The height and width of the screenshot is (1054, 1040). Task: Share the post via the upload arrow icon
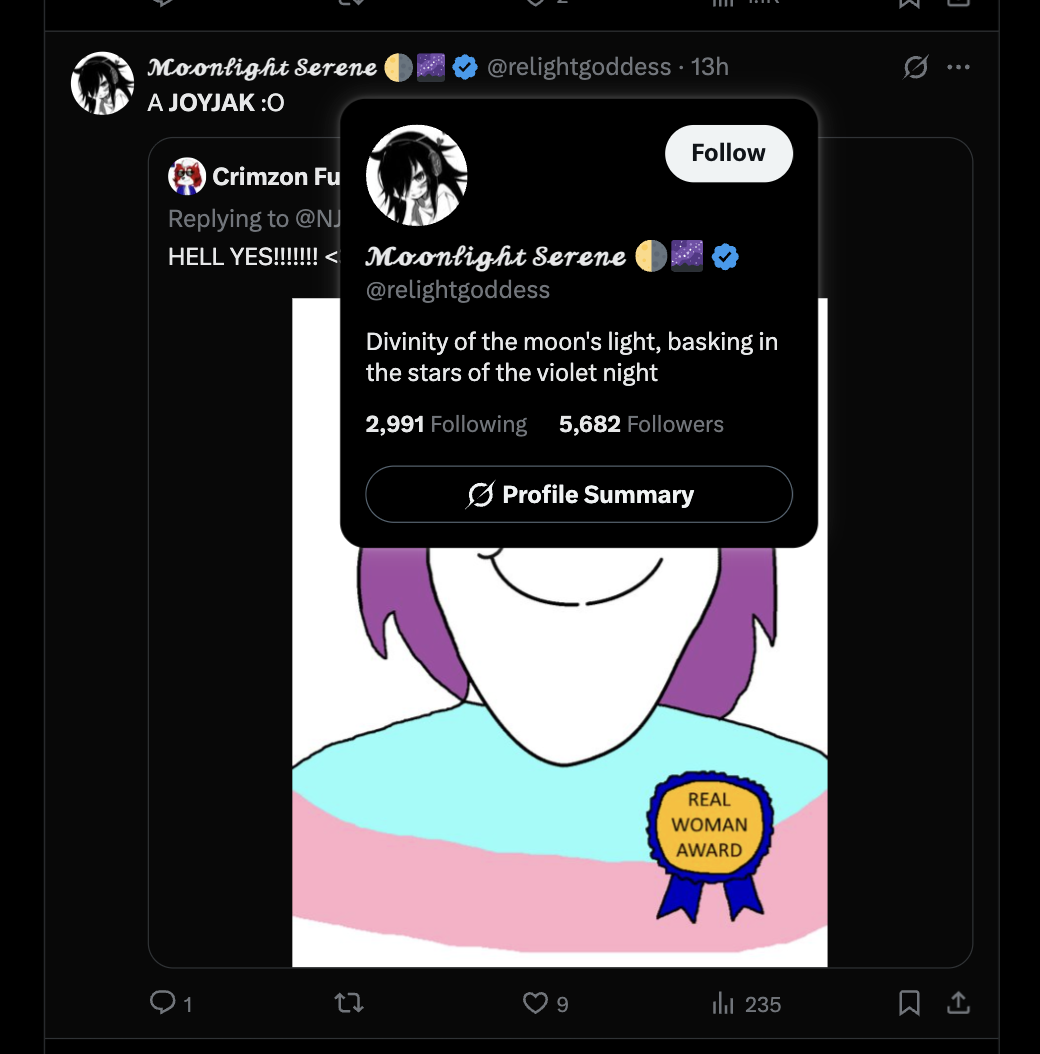958,1002
